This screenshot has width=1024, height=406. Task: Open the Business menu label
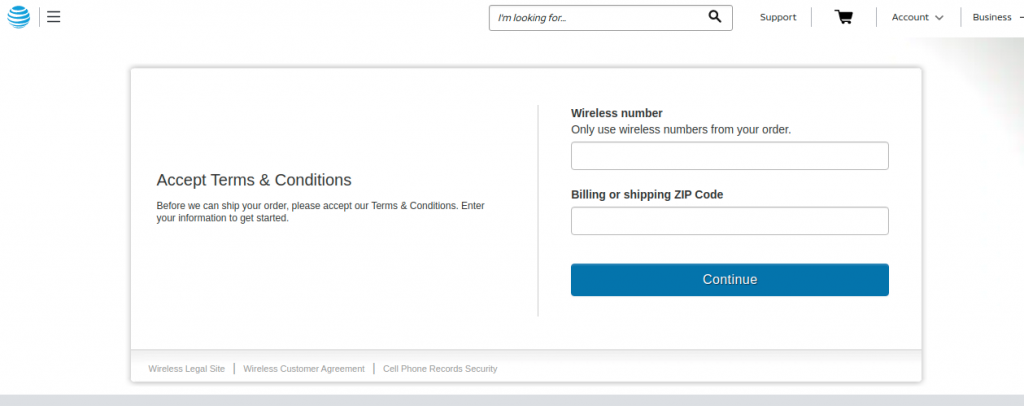coord(991,17)
